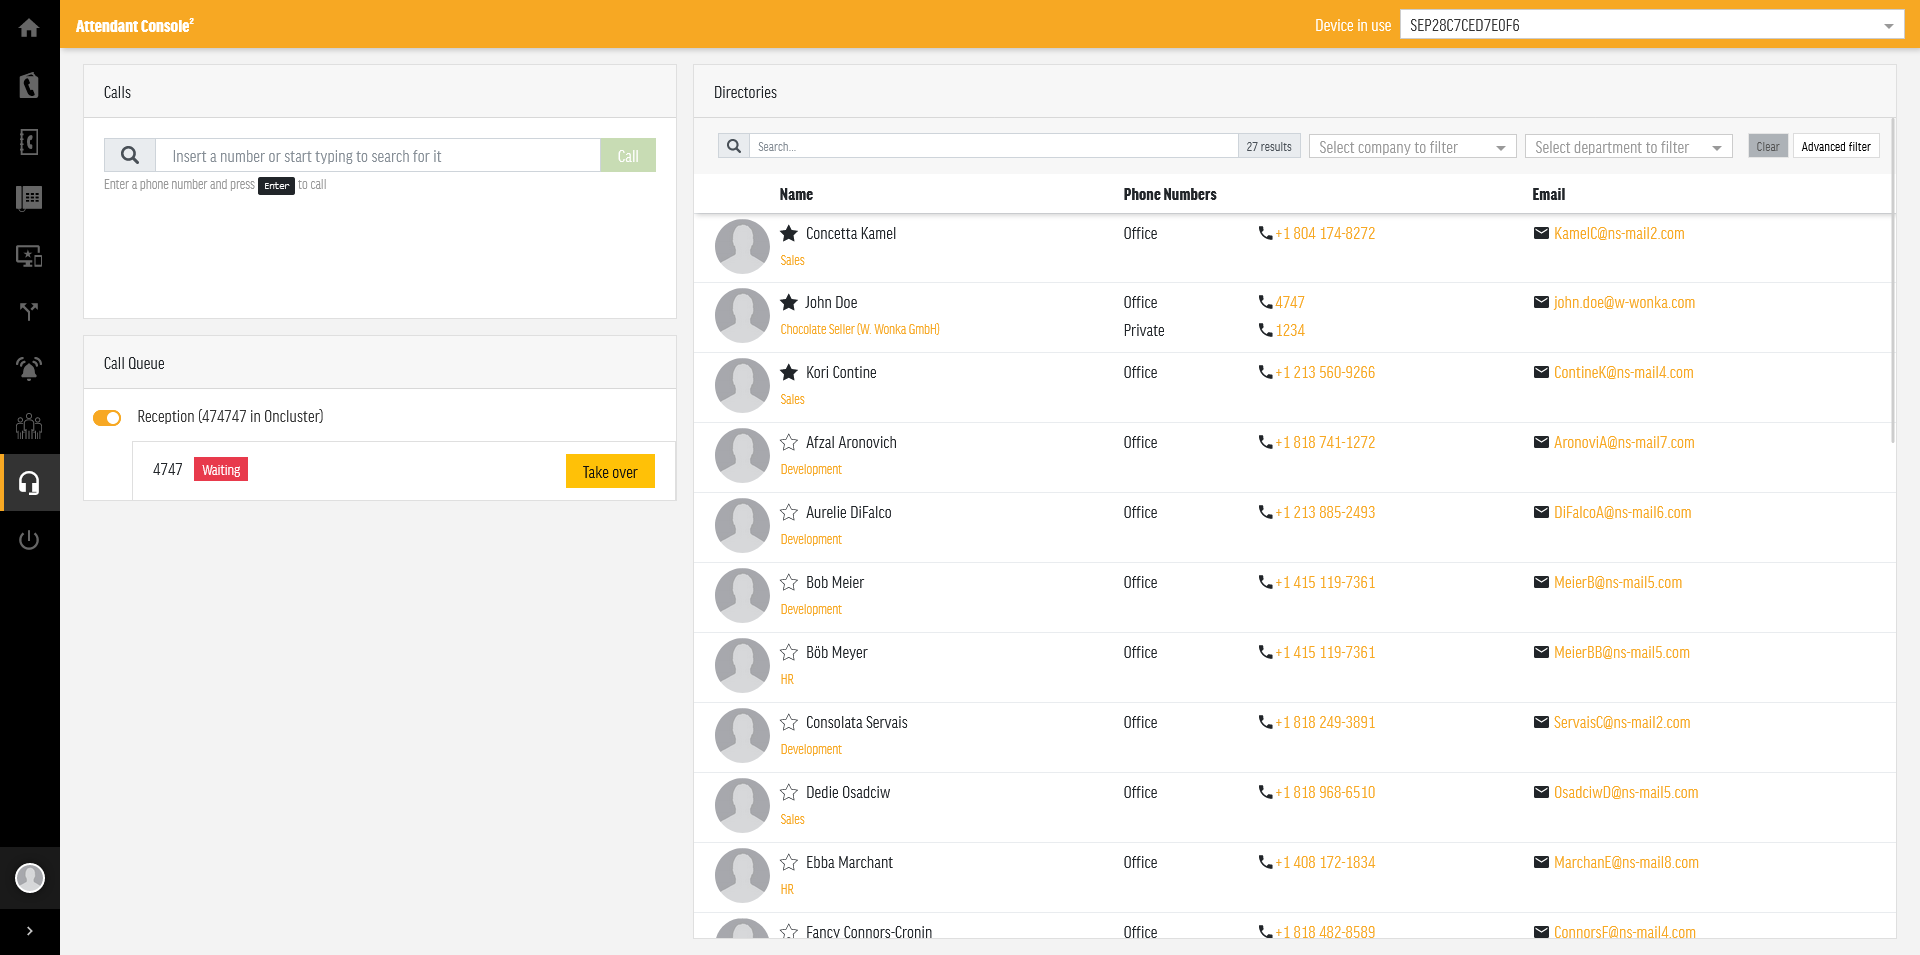This screenshot has height=955, width=1920.
Task: Open Select company to filter dropdown
Action: point(1412,147)
